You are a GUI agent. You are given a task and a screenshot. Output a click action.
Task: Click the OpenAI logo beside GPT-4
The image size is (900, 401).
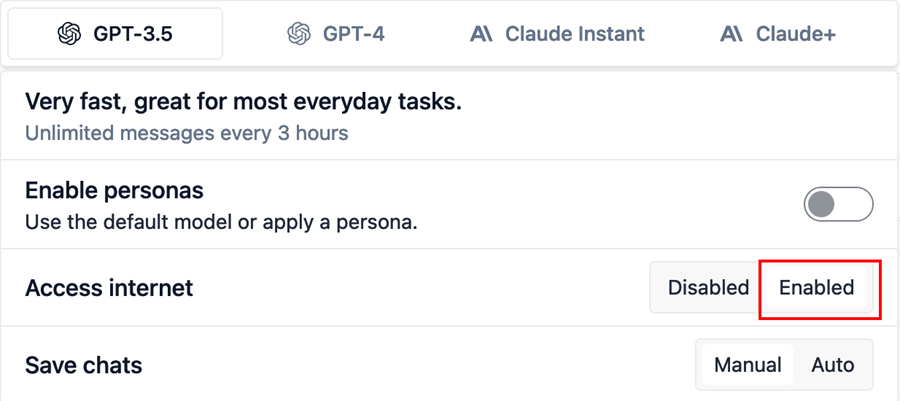click(298, 34)
